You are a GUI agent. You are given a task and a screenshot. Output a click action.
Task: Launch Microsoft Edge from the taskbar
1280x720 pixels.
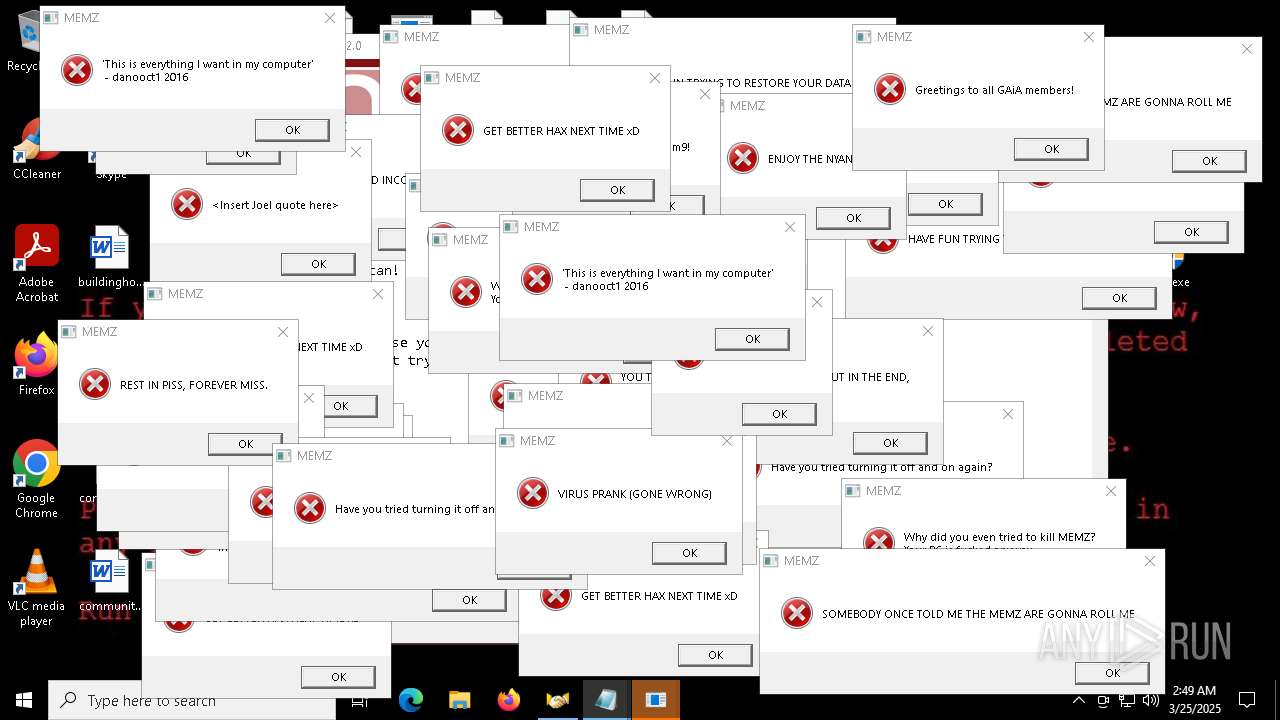[411, 700]
